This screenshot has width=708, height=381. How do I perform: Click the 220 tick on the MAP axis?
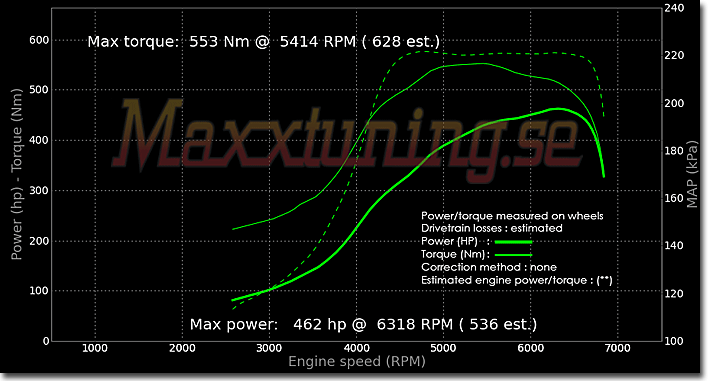[x=674, y=56]
